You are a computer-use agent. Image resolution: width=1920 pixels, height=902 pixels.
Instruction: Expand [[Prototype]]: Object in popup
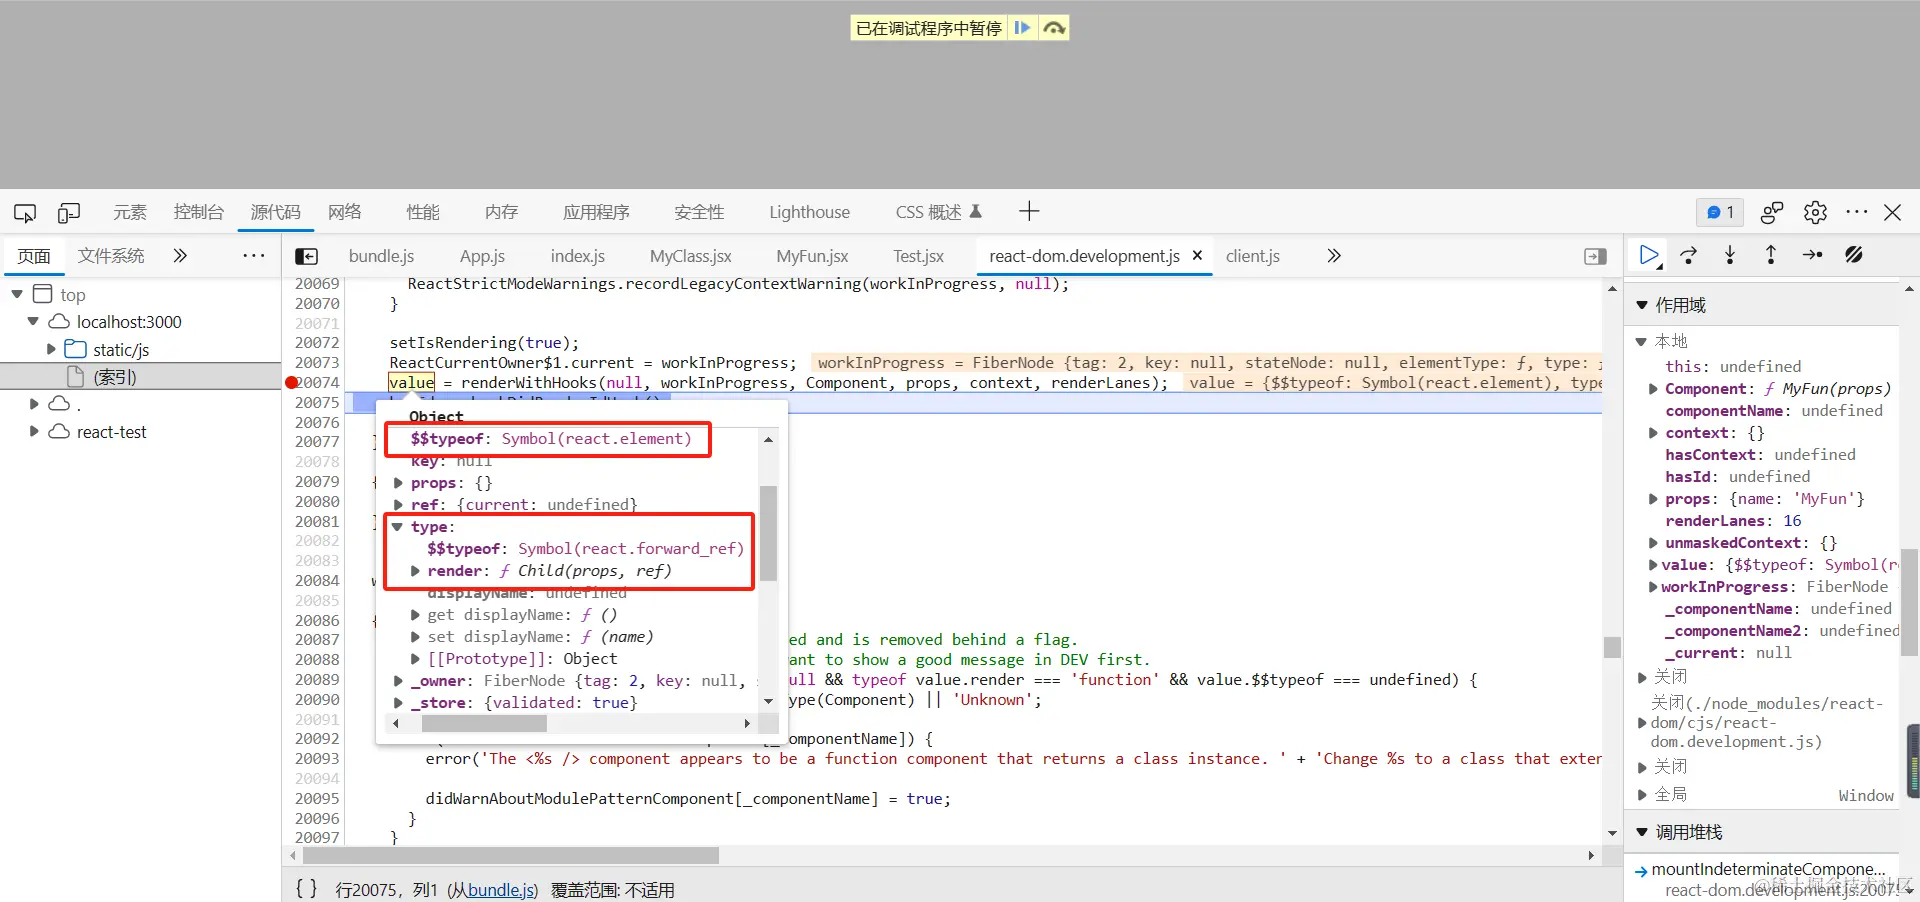click(416, 659)
